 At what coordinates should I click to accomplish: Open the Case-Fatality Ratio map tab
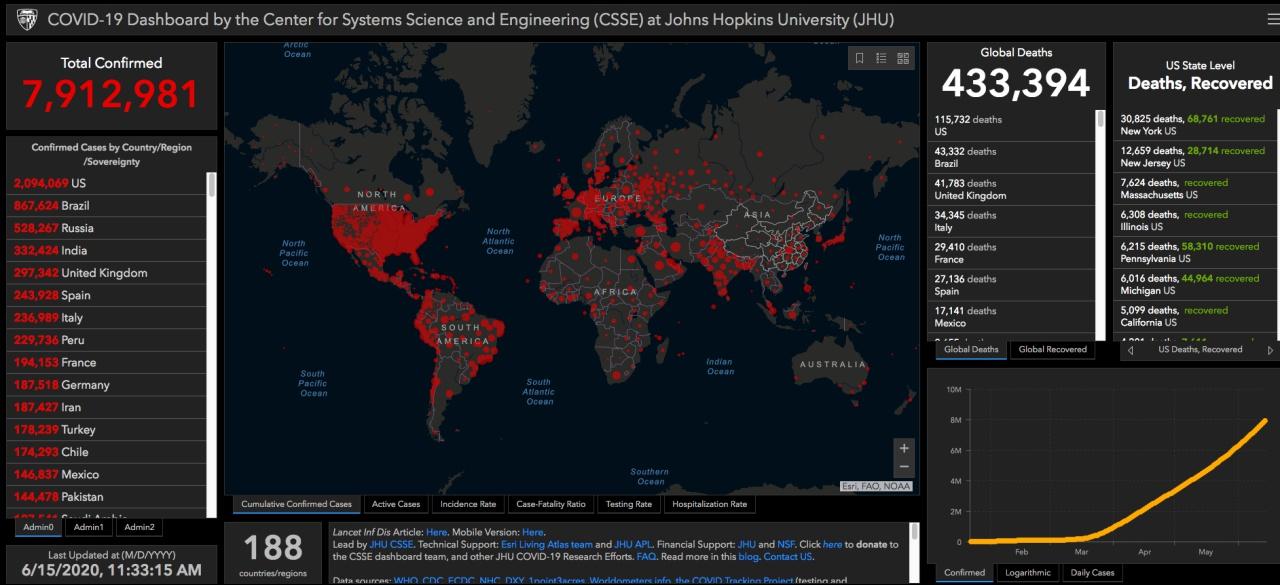tap(550, 504)
